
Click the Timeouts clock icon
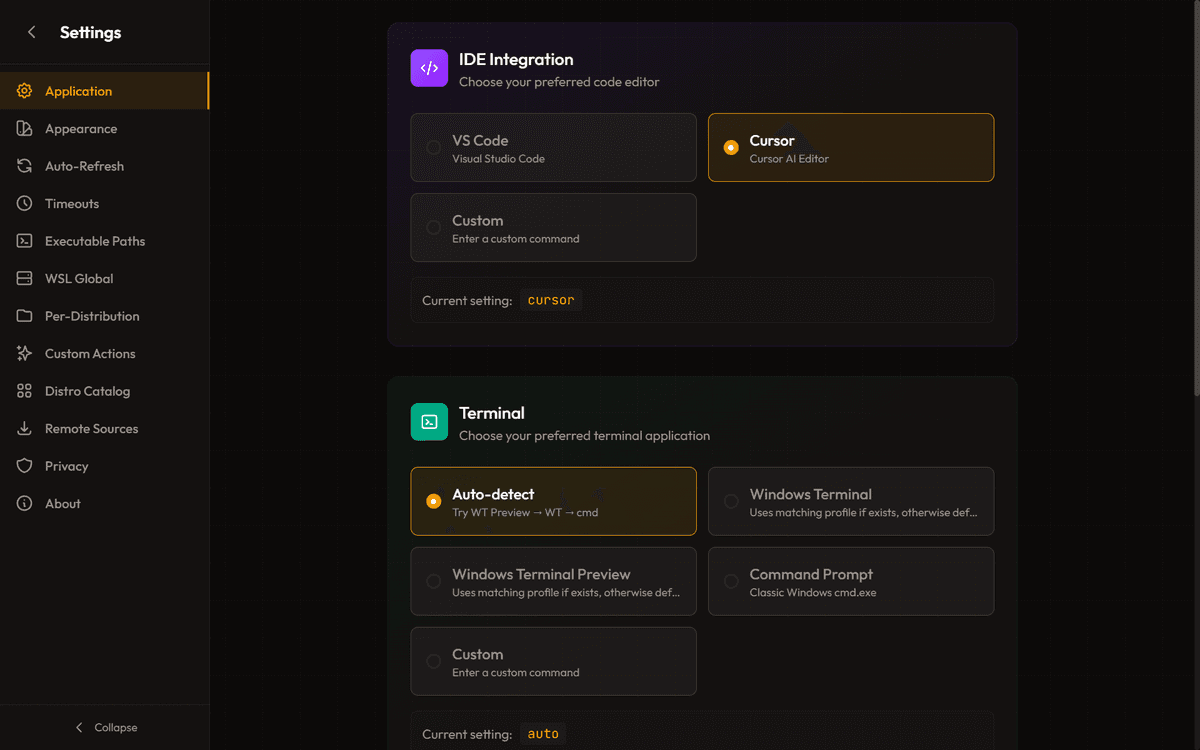[x=24, y=203]
